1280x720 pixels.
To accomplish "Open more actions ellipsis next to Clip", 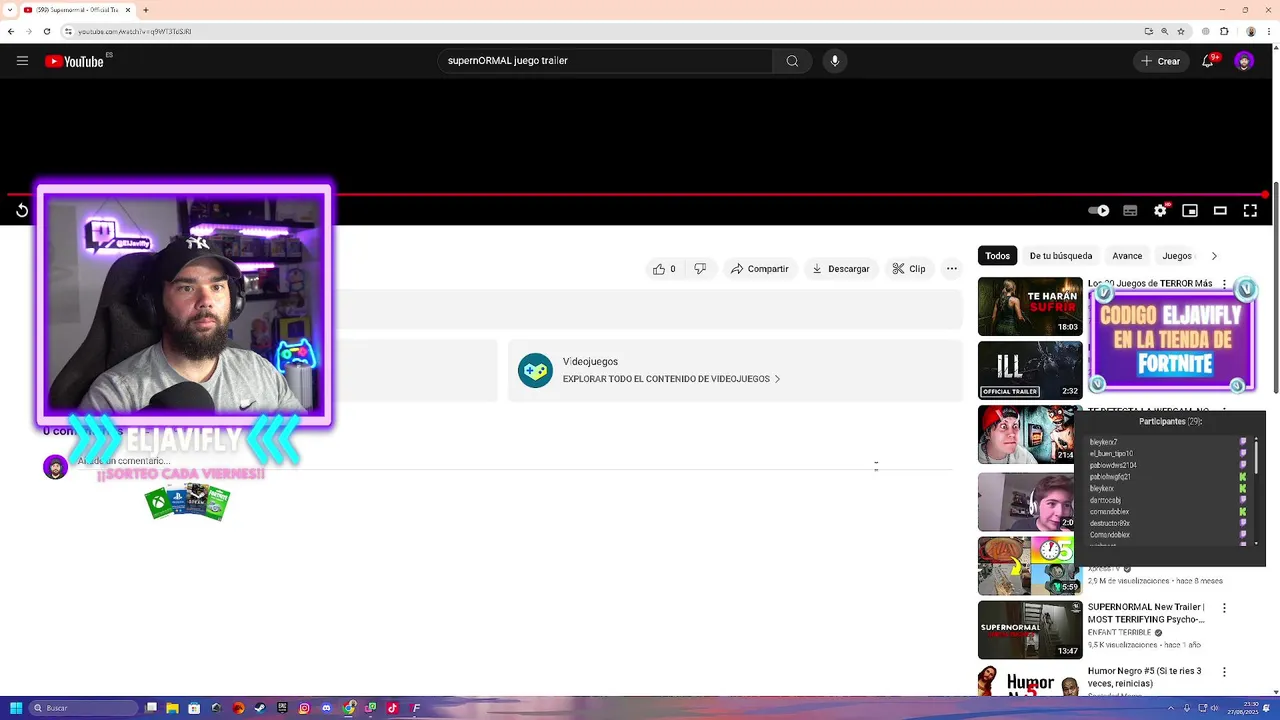I will [x=952, y=269].
